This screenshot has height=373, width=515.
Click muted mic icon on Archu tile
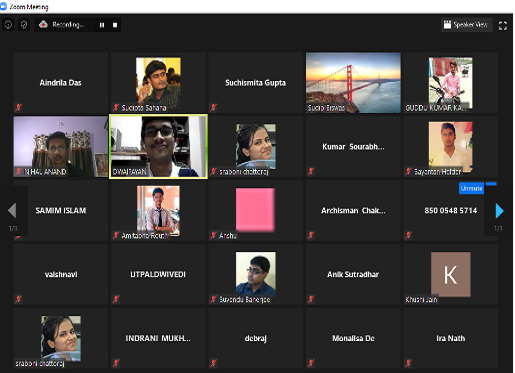pos(214,235)
